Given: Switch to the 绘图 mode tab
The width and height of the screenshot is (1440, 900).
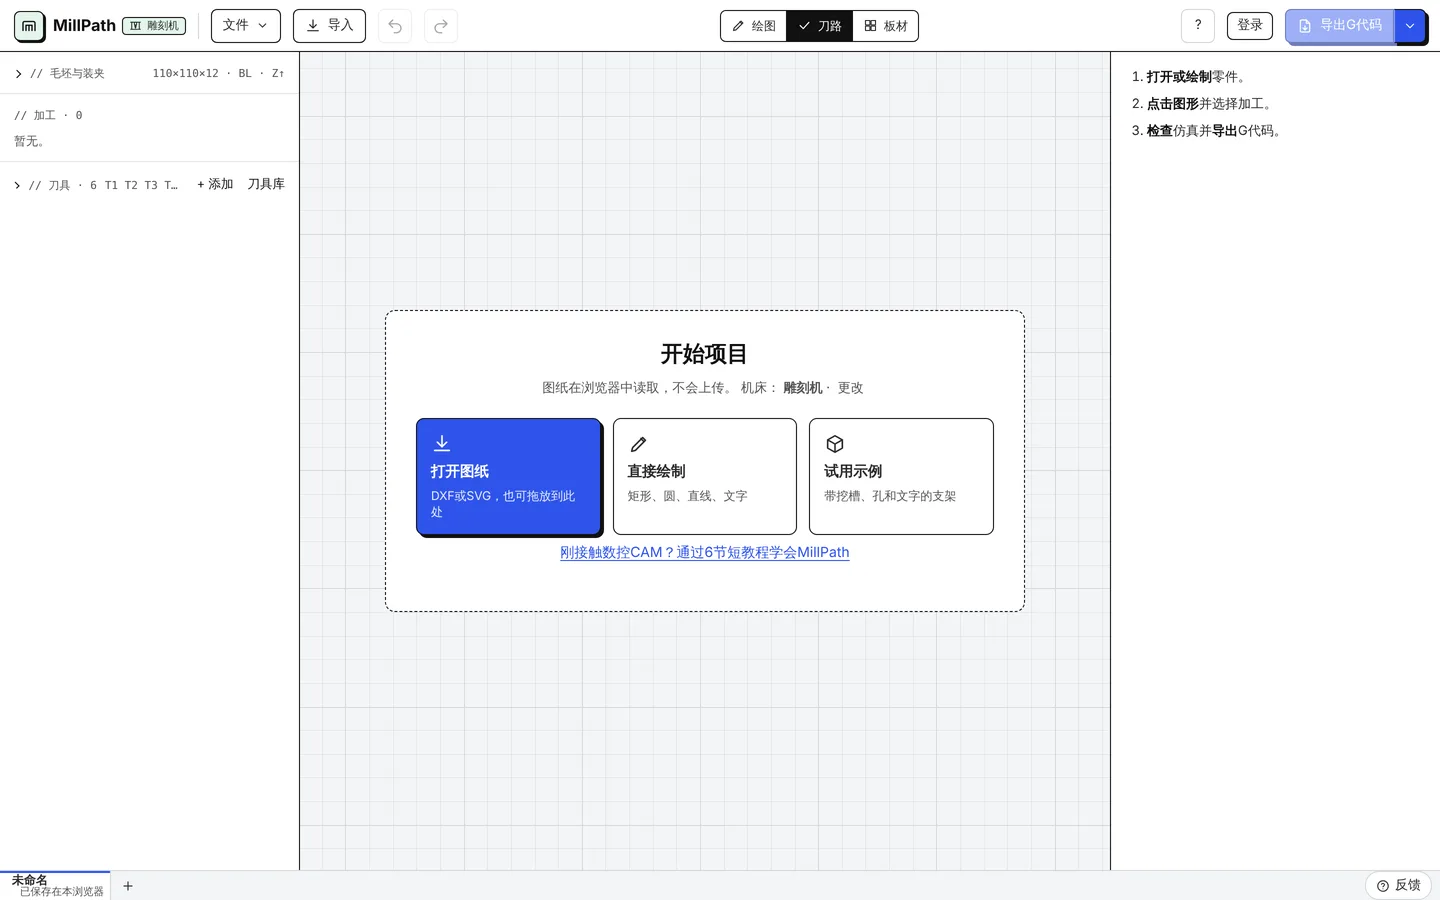Looking at the screenshot, I should pos(754,26).
